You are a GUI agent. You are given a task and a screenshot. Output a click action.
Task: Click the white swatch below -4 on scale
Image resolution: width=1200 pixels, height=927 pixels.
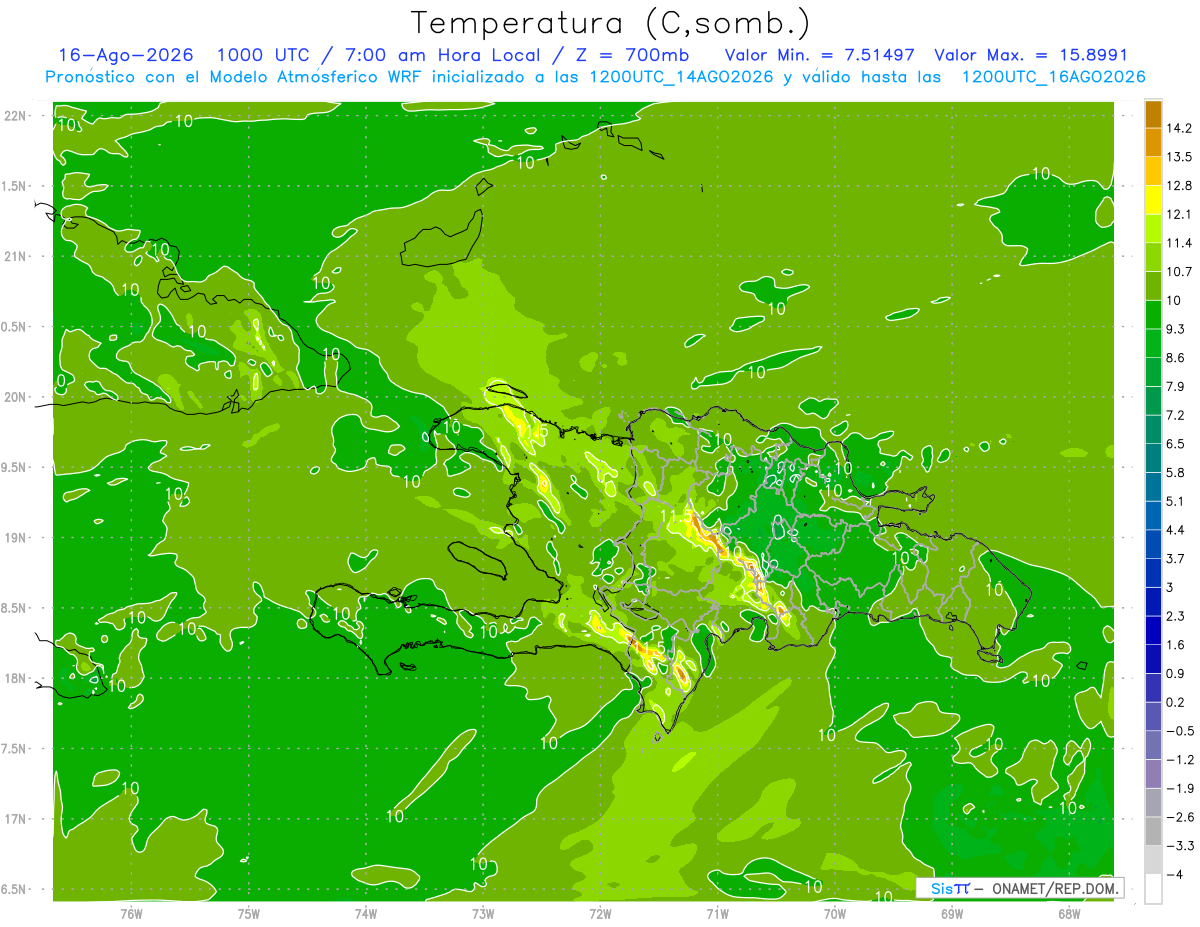(x=1153, y=889)
